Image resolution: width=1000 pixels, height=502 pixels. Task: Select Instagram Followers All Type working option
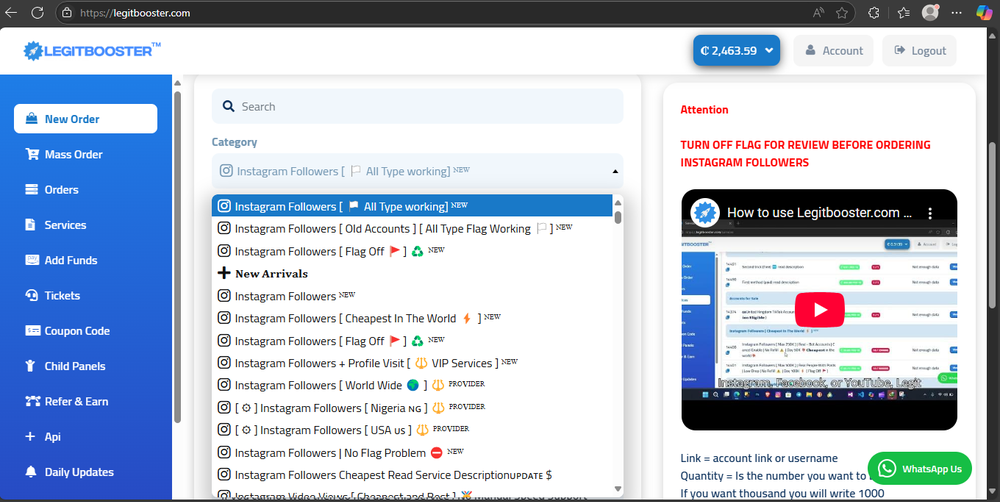point(412,206)
